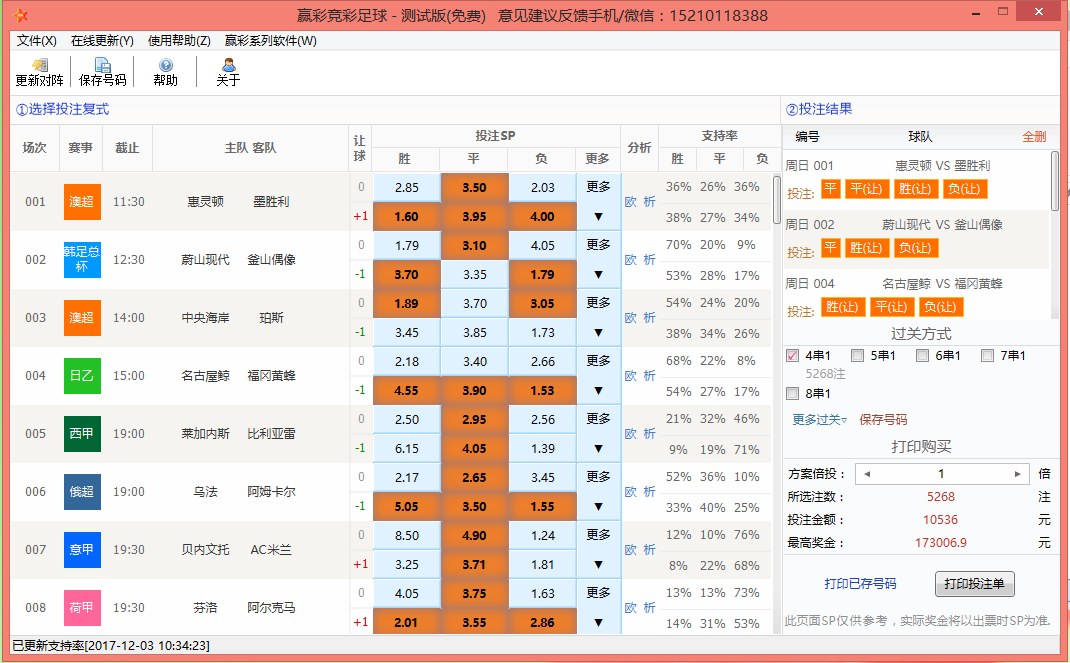
Task: Open the 关于 toolbar icon
Action: tap(228, 72)
